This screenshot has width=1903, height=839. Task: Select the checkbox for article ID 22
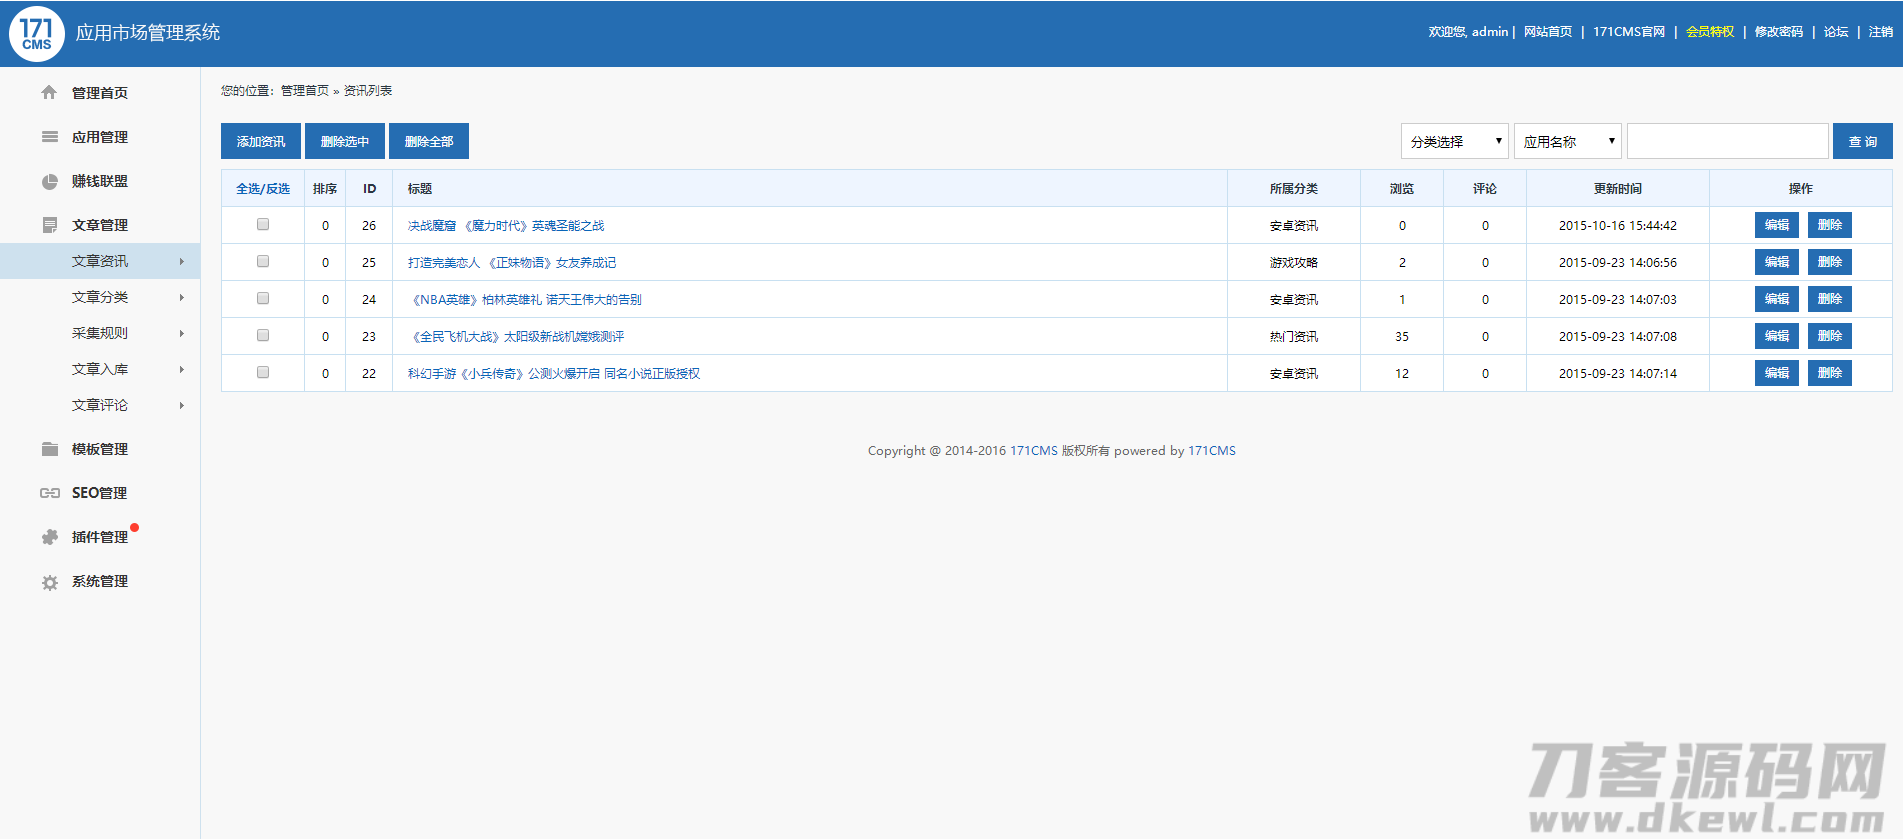[x=263, y=373]
